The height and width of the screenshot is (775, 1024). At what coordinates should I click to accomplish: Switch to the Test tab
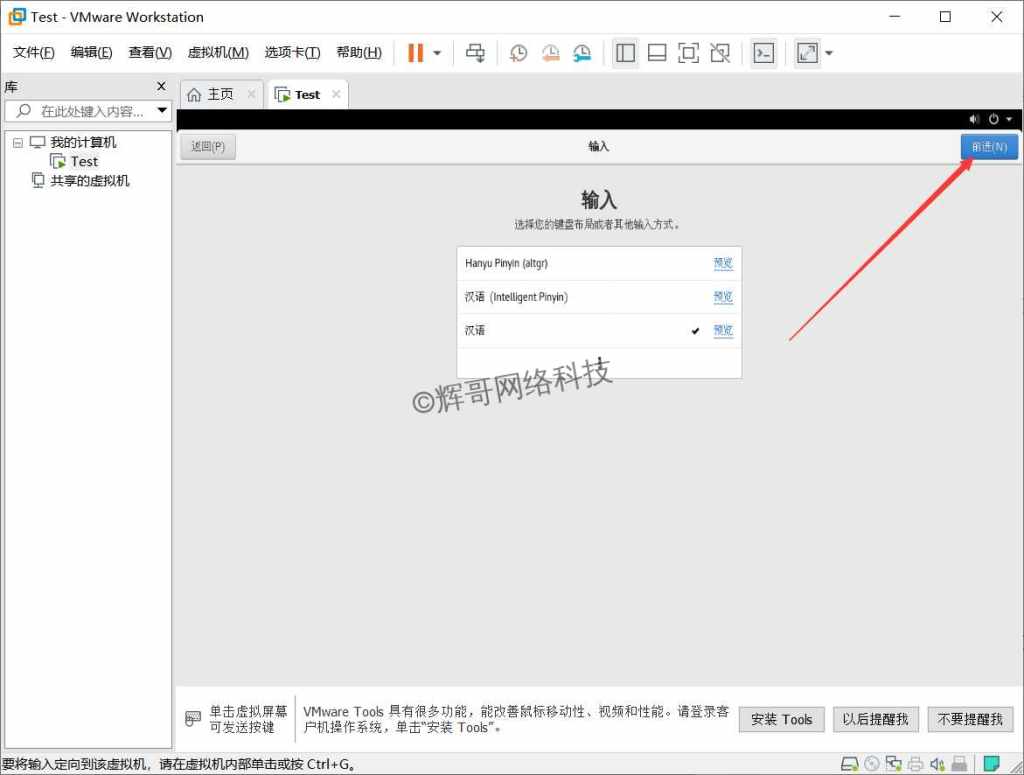307,95
